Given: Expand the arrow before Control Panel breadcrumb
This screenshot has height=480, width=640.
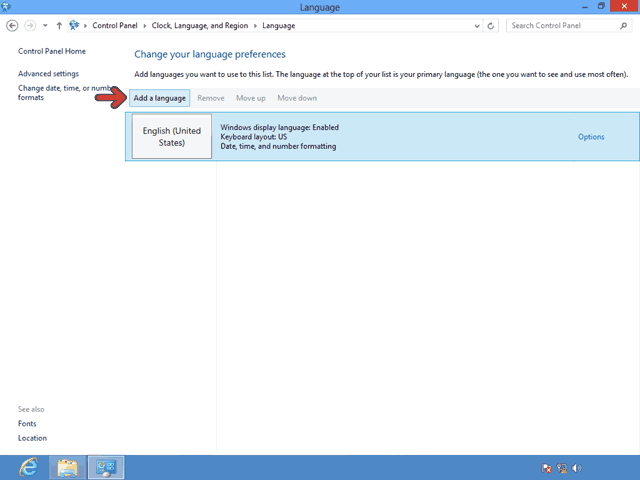Looking at the screenshot, I should (85, 26).
